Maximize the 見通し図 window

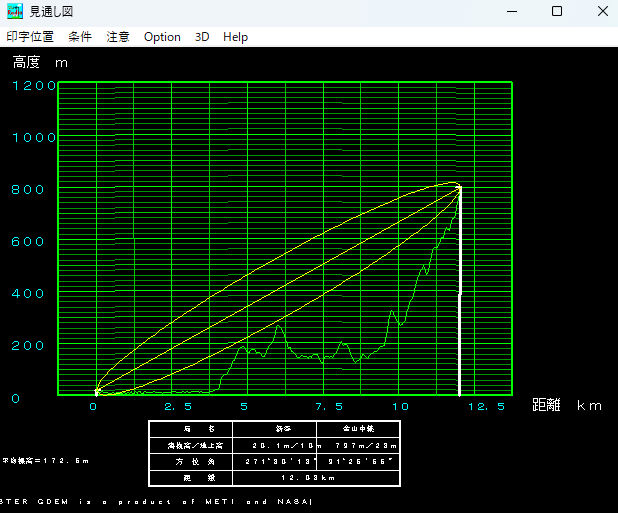click(x=557, y=12)
